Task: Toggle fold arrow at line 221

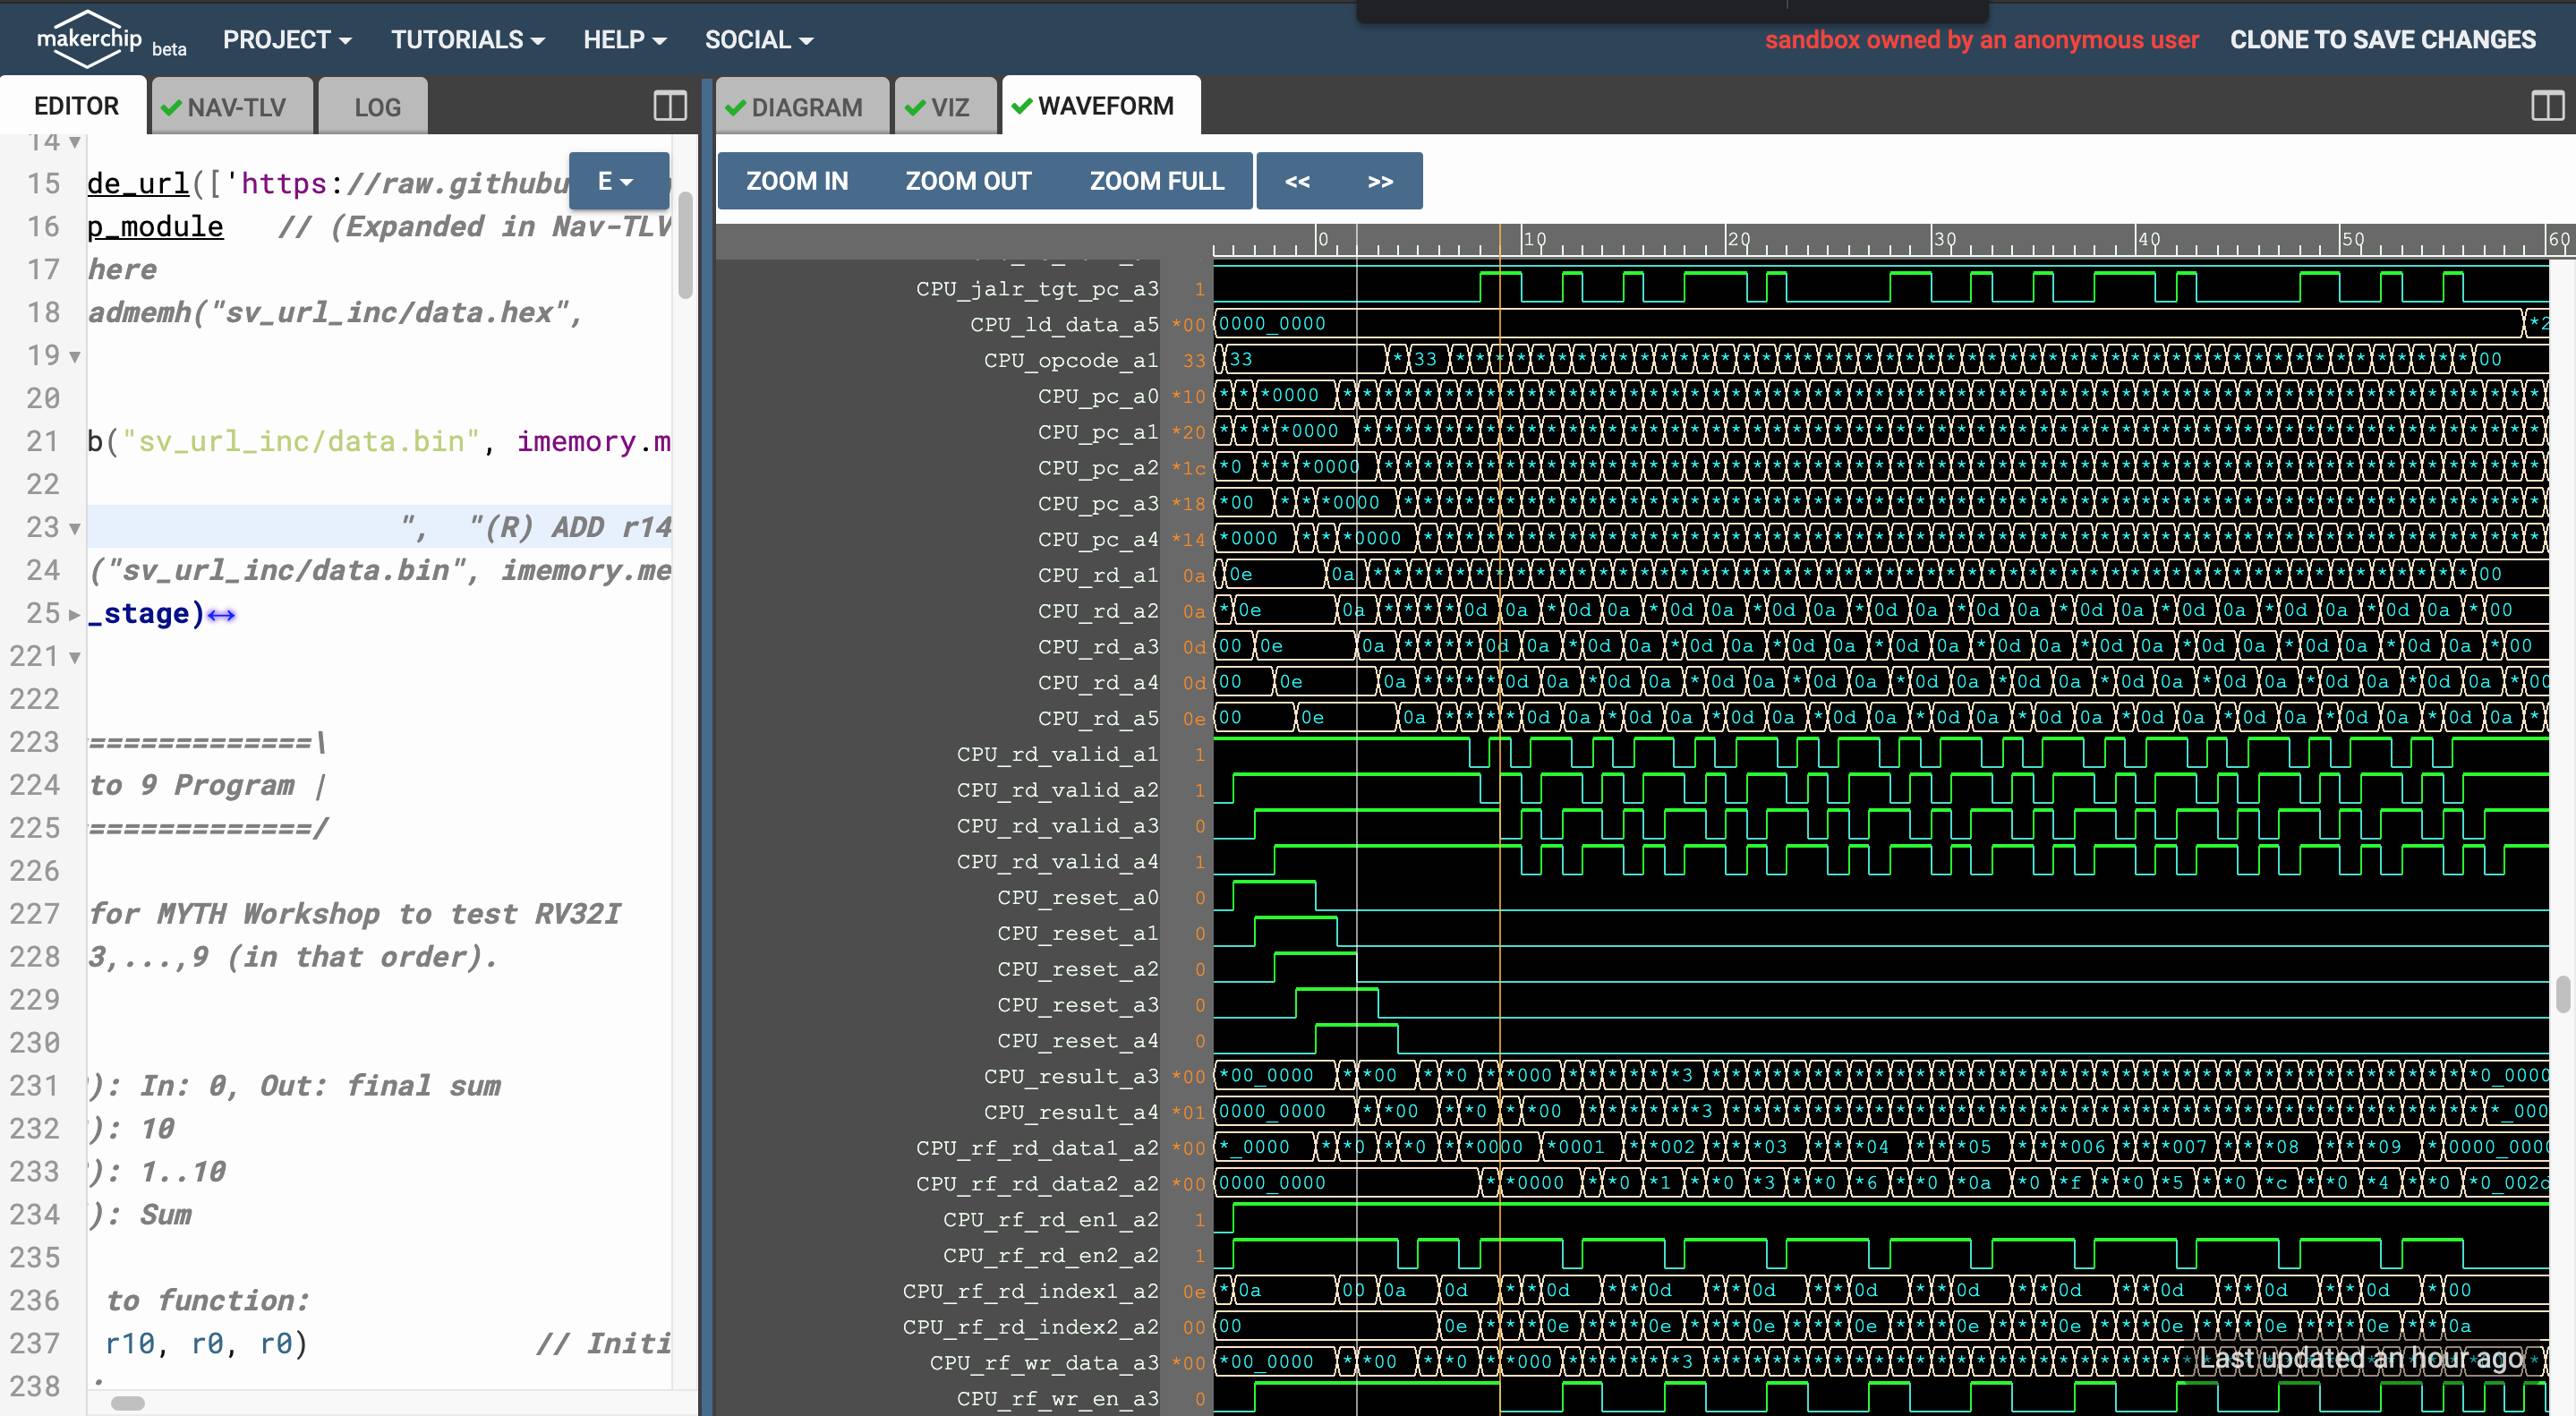Action: pos(75,657)
